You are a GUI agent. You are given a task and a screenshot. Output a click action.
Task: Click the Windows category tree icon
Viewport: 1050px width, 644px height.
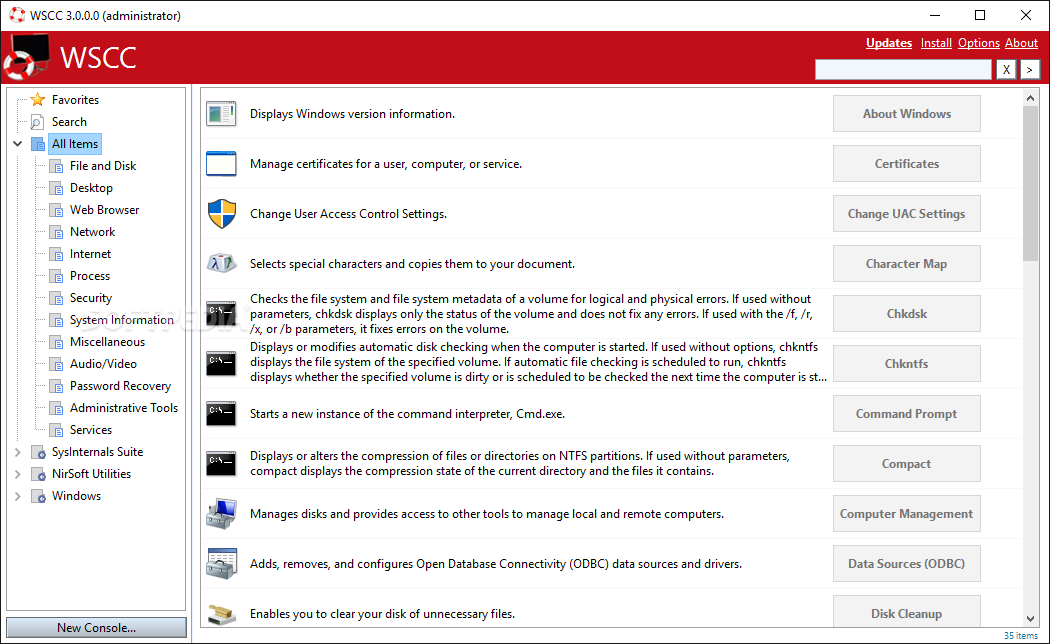tap(38, 496)
